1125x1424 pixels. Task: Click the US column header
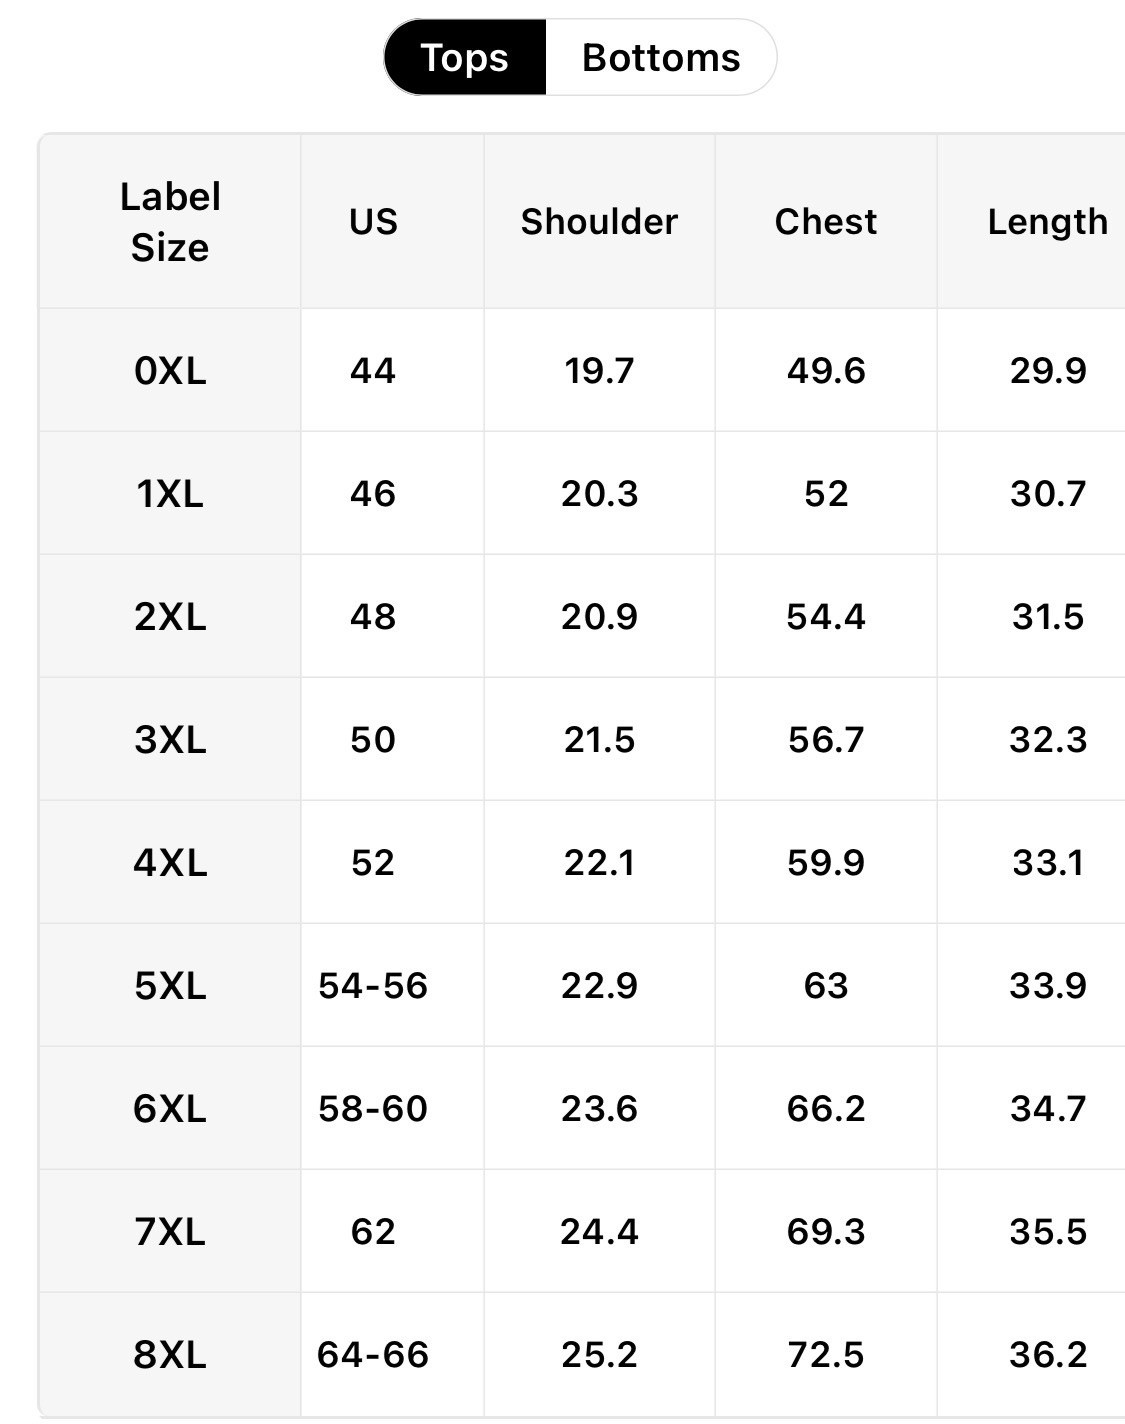coord(373,222)
